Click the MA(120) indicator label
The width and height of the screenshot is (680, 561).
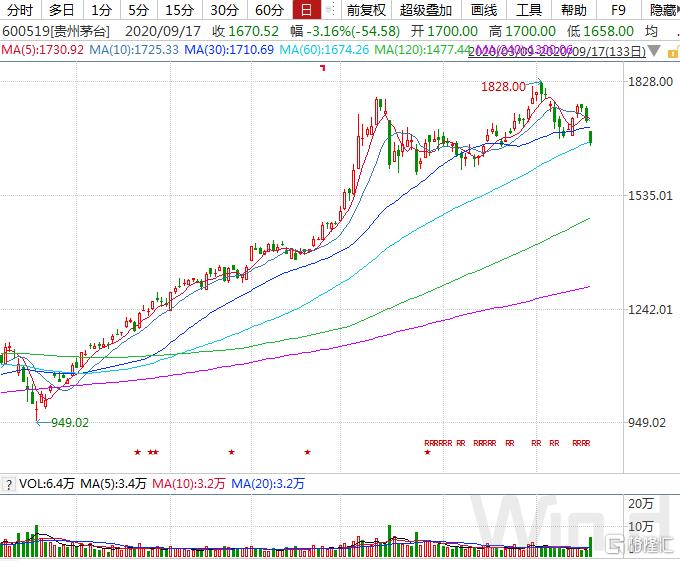click(x=422, y=49)
